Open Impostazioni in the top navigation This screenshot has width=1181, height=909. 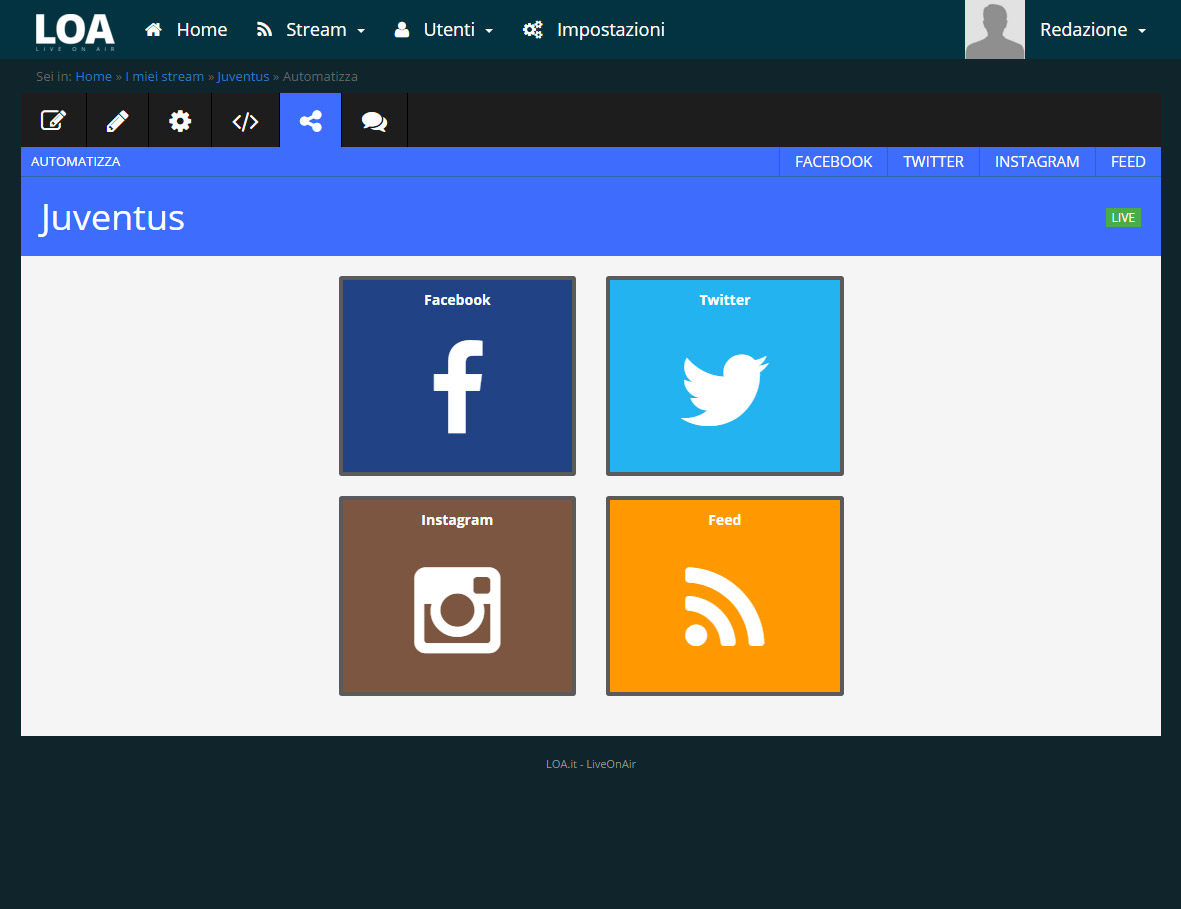594,29
